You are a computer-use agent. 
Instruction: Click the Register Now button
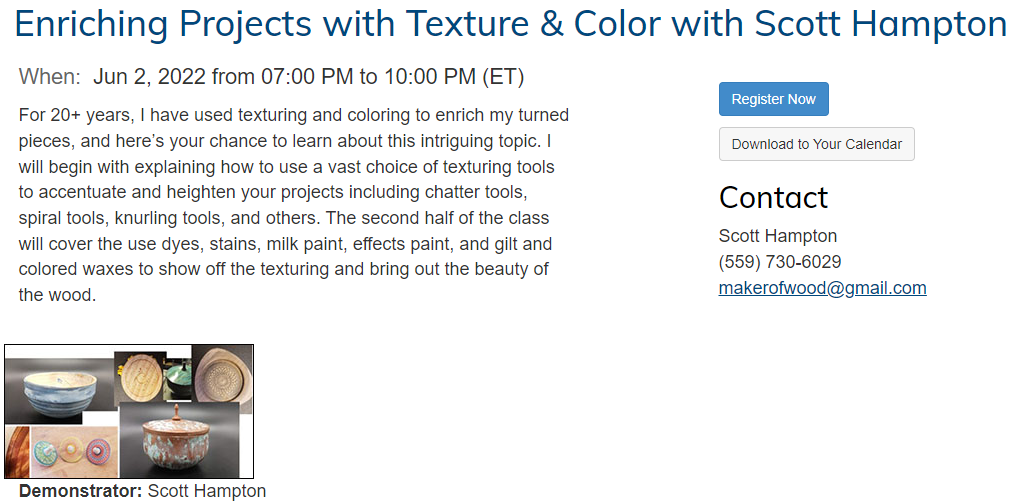coord(773,99)
